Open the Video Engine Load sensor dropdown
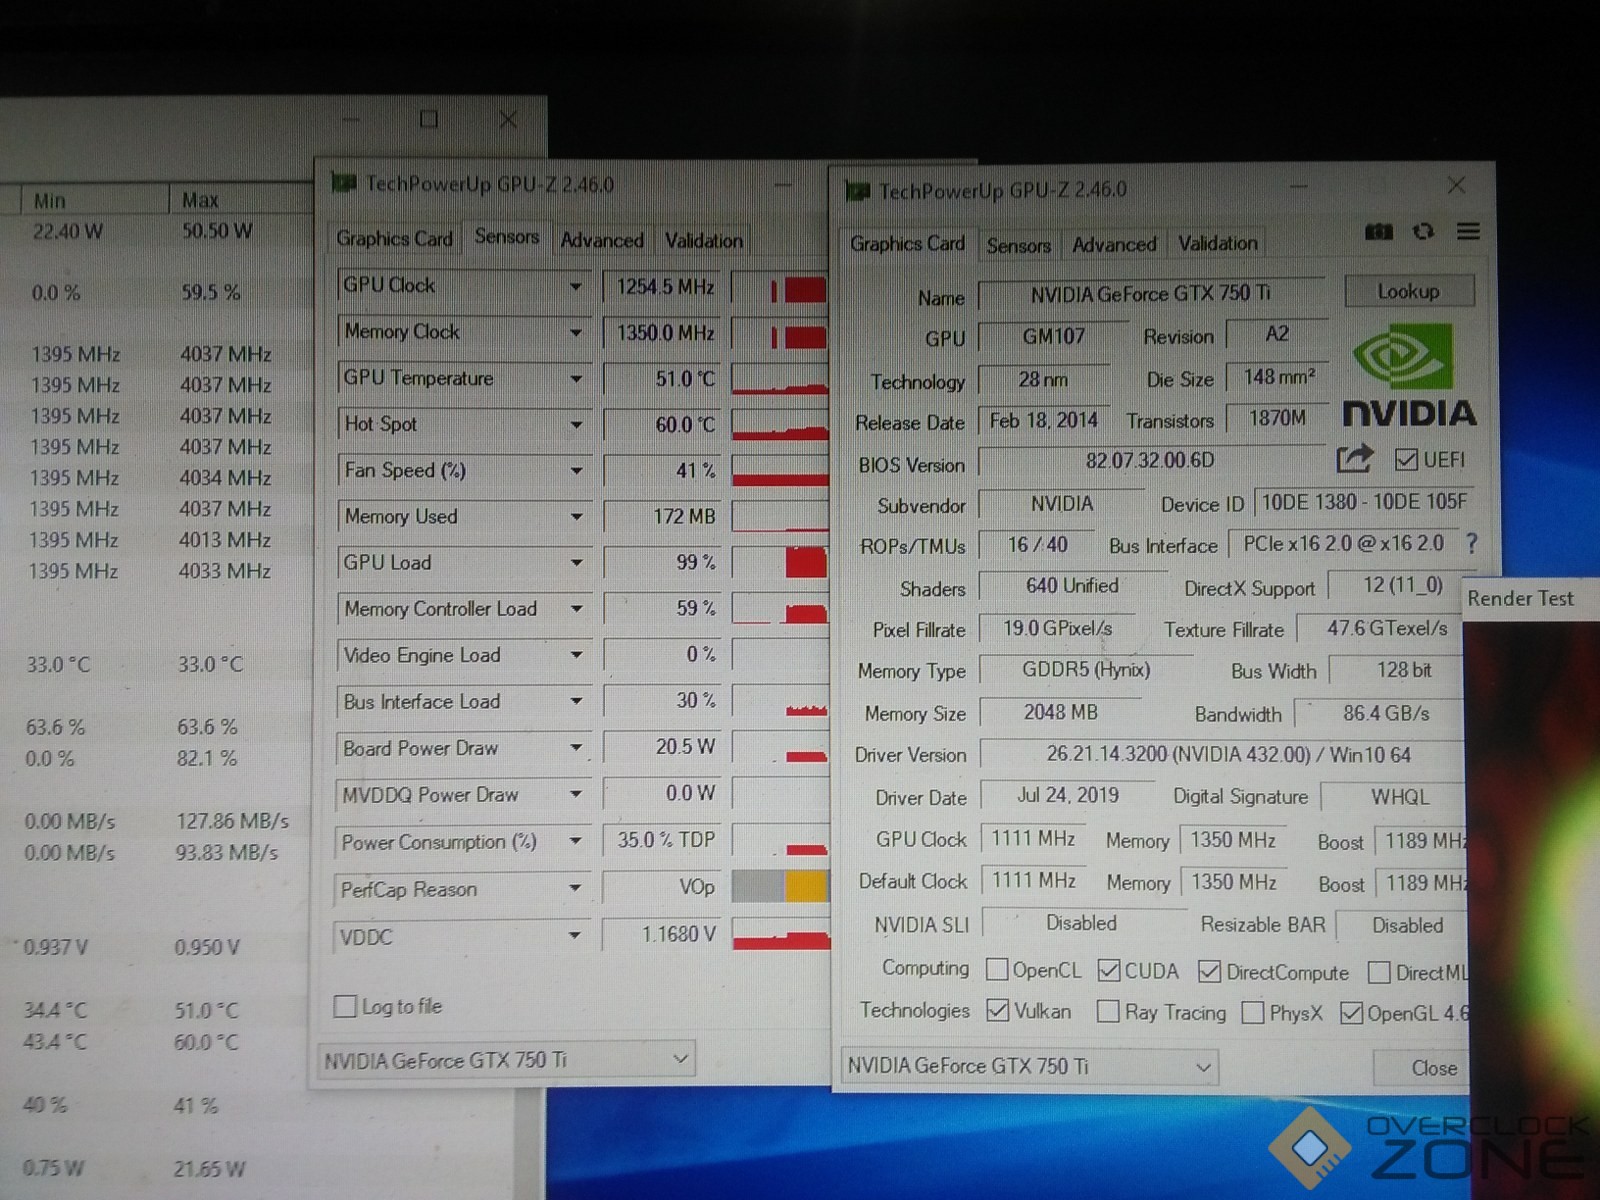The width and height of the screenshot is (1600, 1200). tap(576, 655)
